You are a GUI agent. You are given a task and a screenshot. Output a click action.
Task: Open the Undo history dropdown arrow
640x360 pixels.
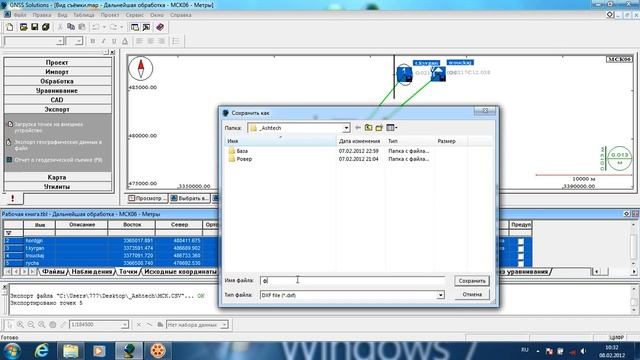(x=104, y=27)
